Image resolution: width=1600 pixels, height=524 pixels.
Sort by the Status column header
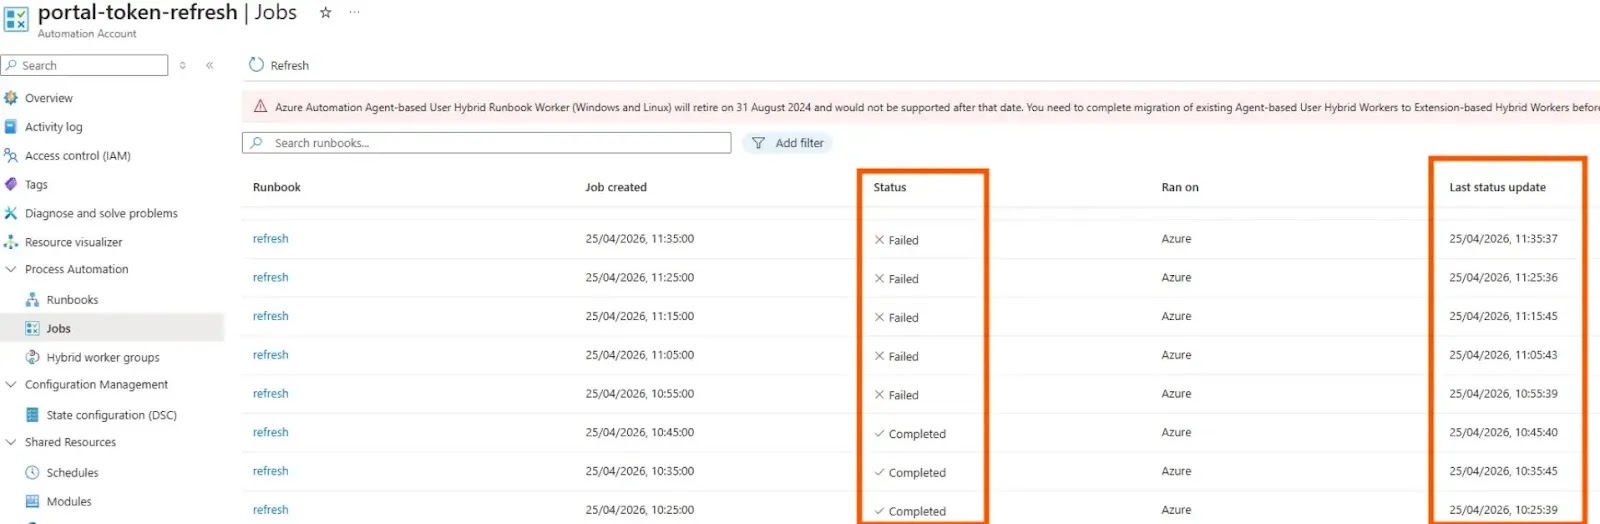(890, 187)
